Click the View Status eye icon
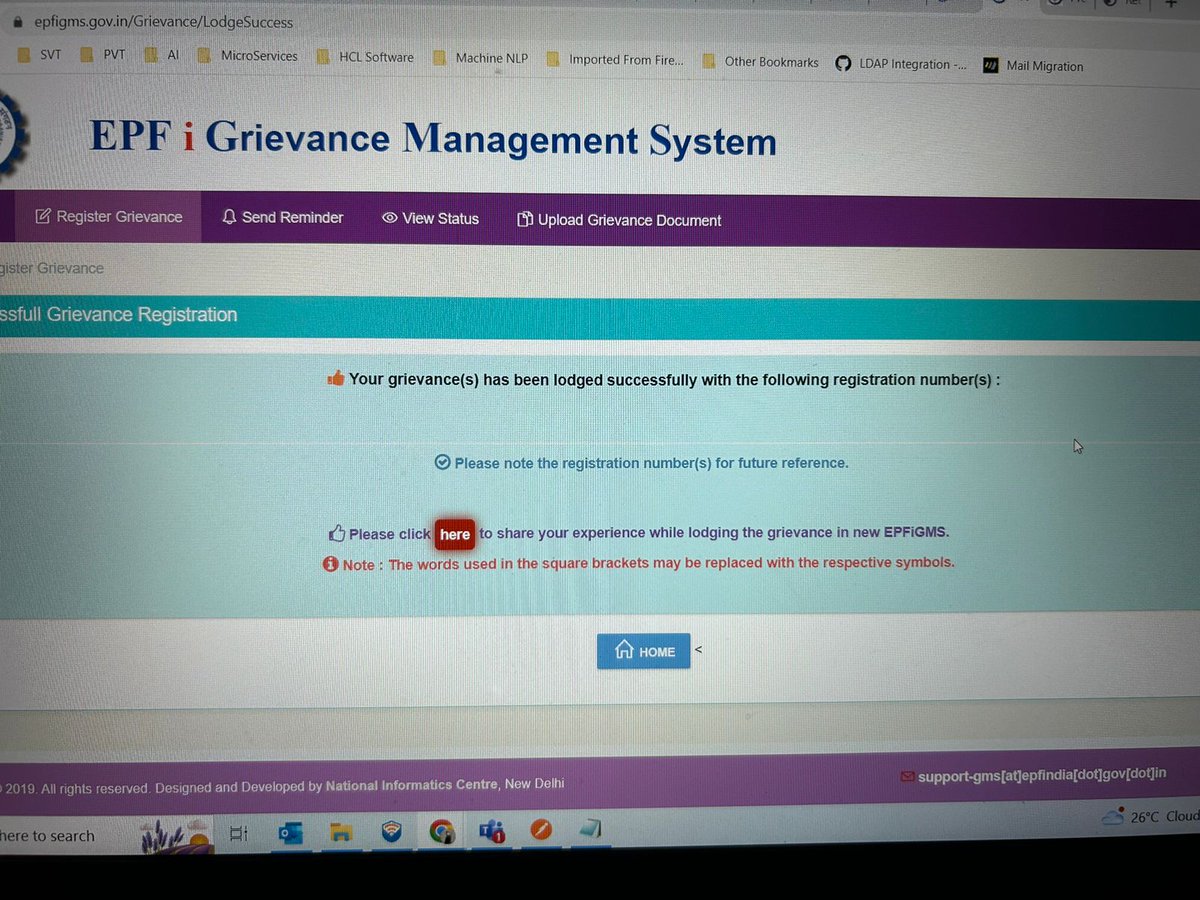The width and height of the screenshot is (1200, 900). pyautogui.click(x=390, y=218)
